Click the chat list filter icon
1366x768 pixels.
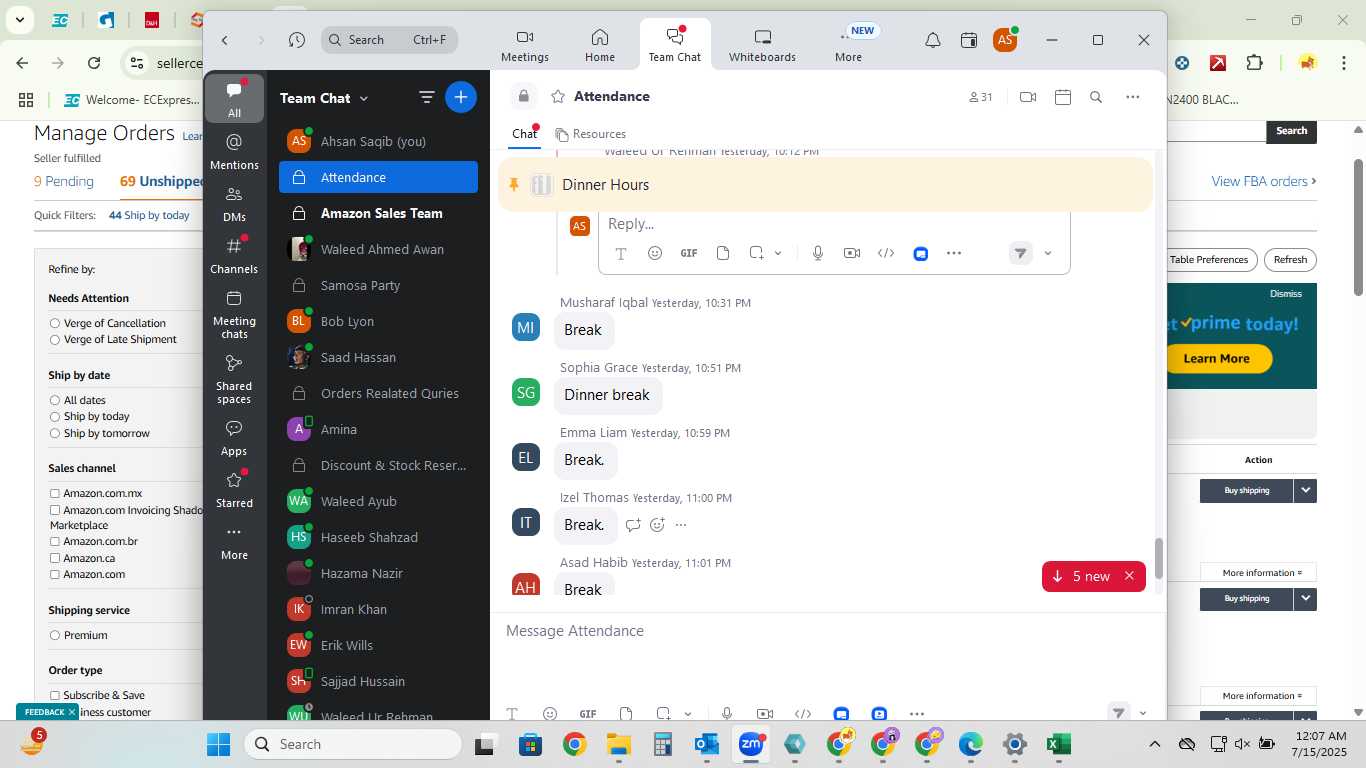coord(427,97)
